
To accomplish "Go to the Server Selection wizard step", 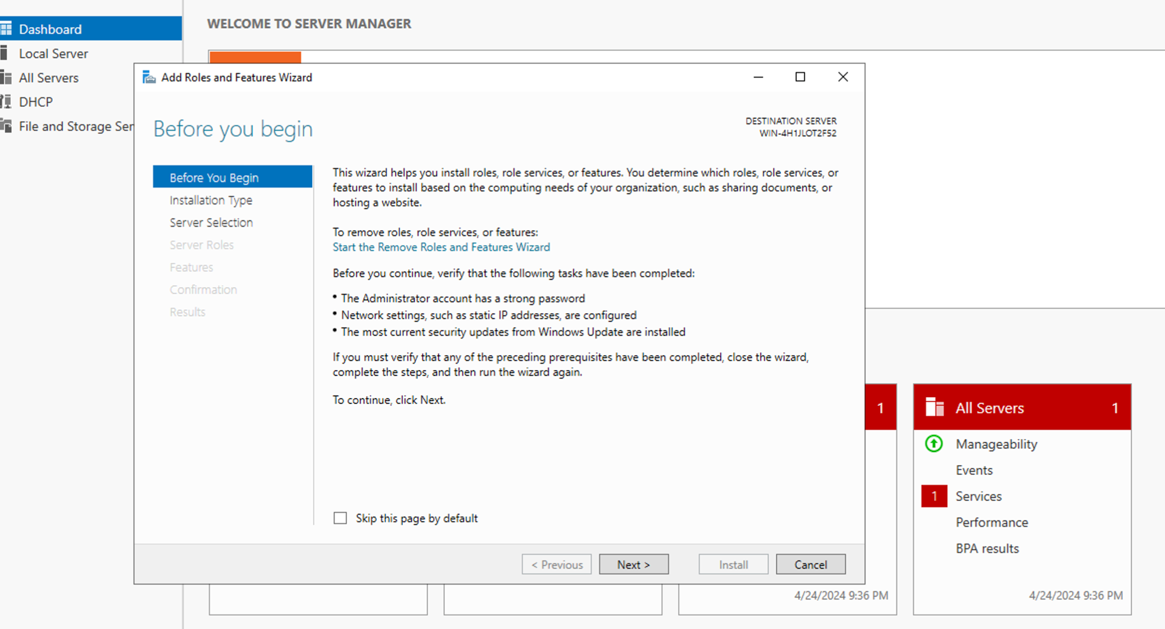I will tap(211, 223).
